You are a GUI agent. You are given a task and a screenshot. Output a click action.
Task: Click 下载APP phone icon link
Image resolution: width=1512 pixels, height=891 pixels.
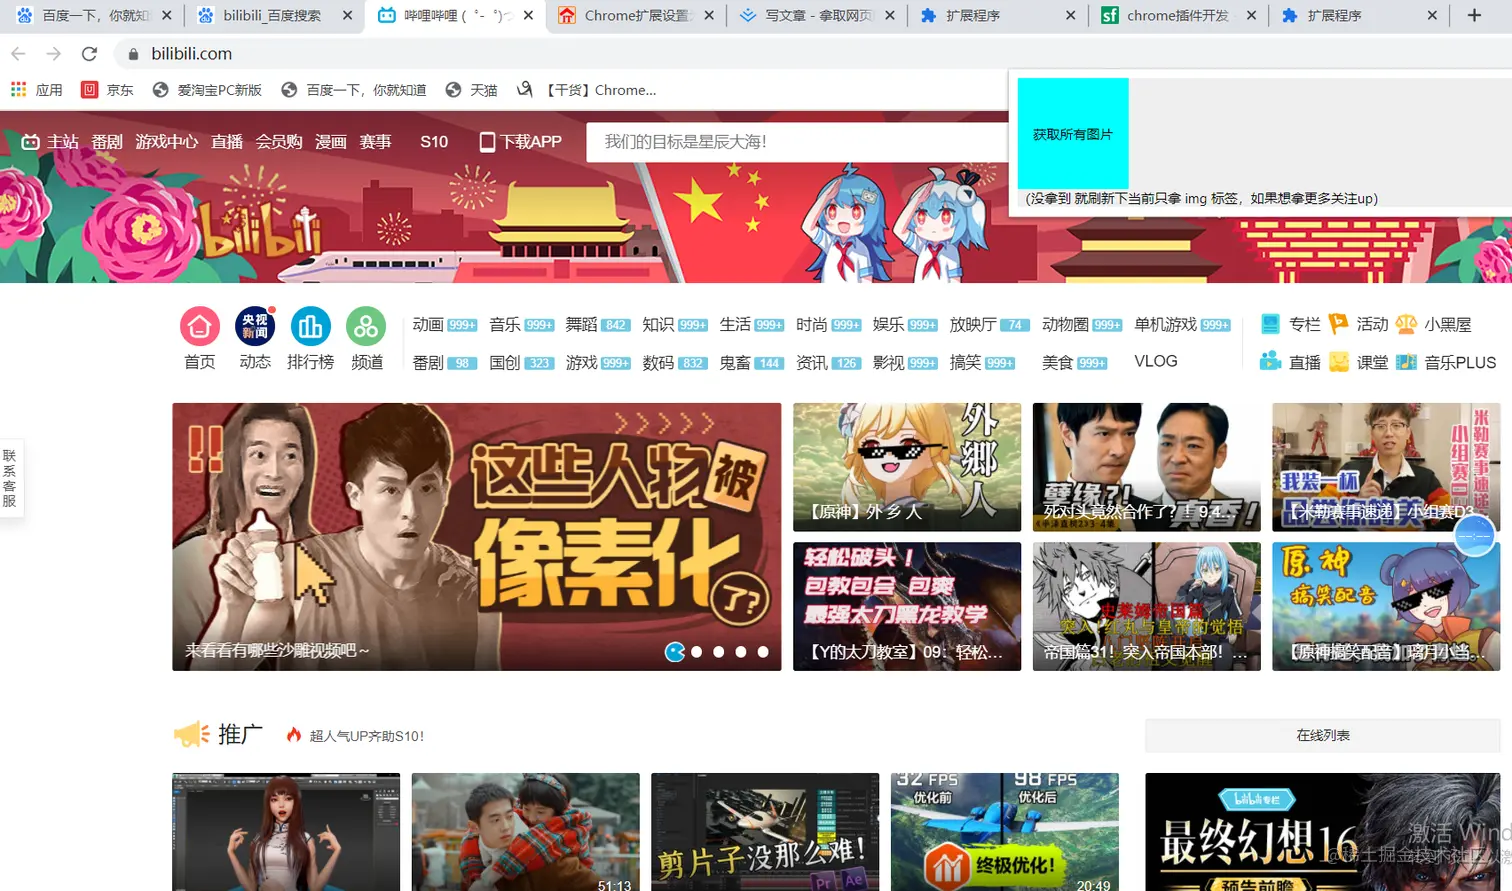[x=520, y=142]
